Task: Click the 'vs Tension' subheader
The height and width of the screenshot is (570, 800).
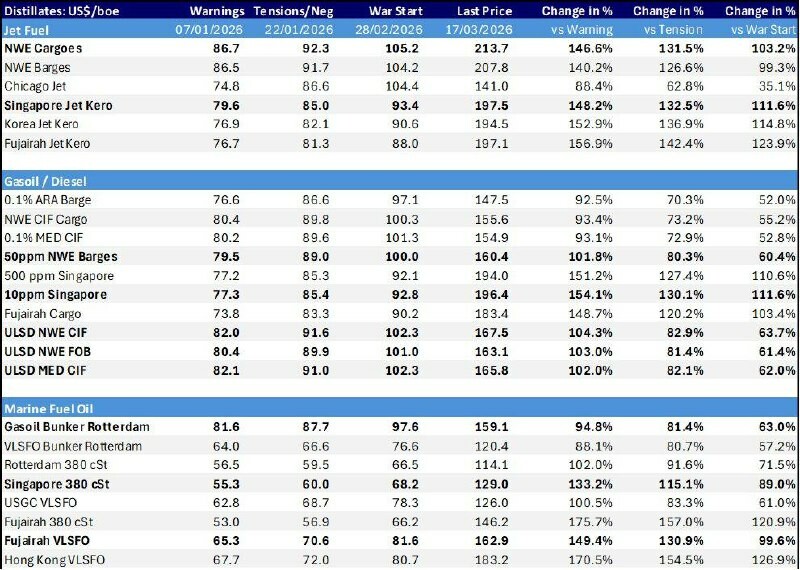Action: point(669,30)
